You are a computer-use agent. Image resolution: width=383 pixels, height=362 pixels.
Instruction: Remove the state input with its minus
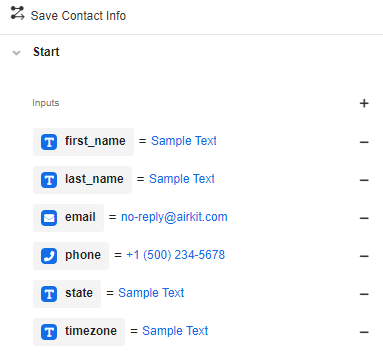pyautogui.click(x=364, y=294)
